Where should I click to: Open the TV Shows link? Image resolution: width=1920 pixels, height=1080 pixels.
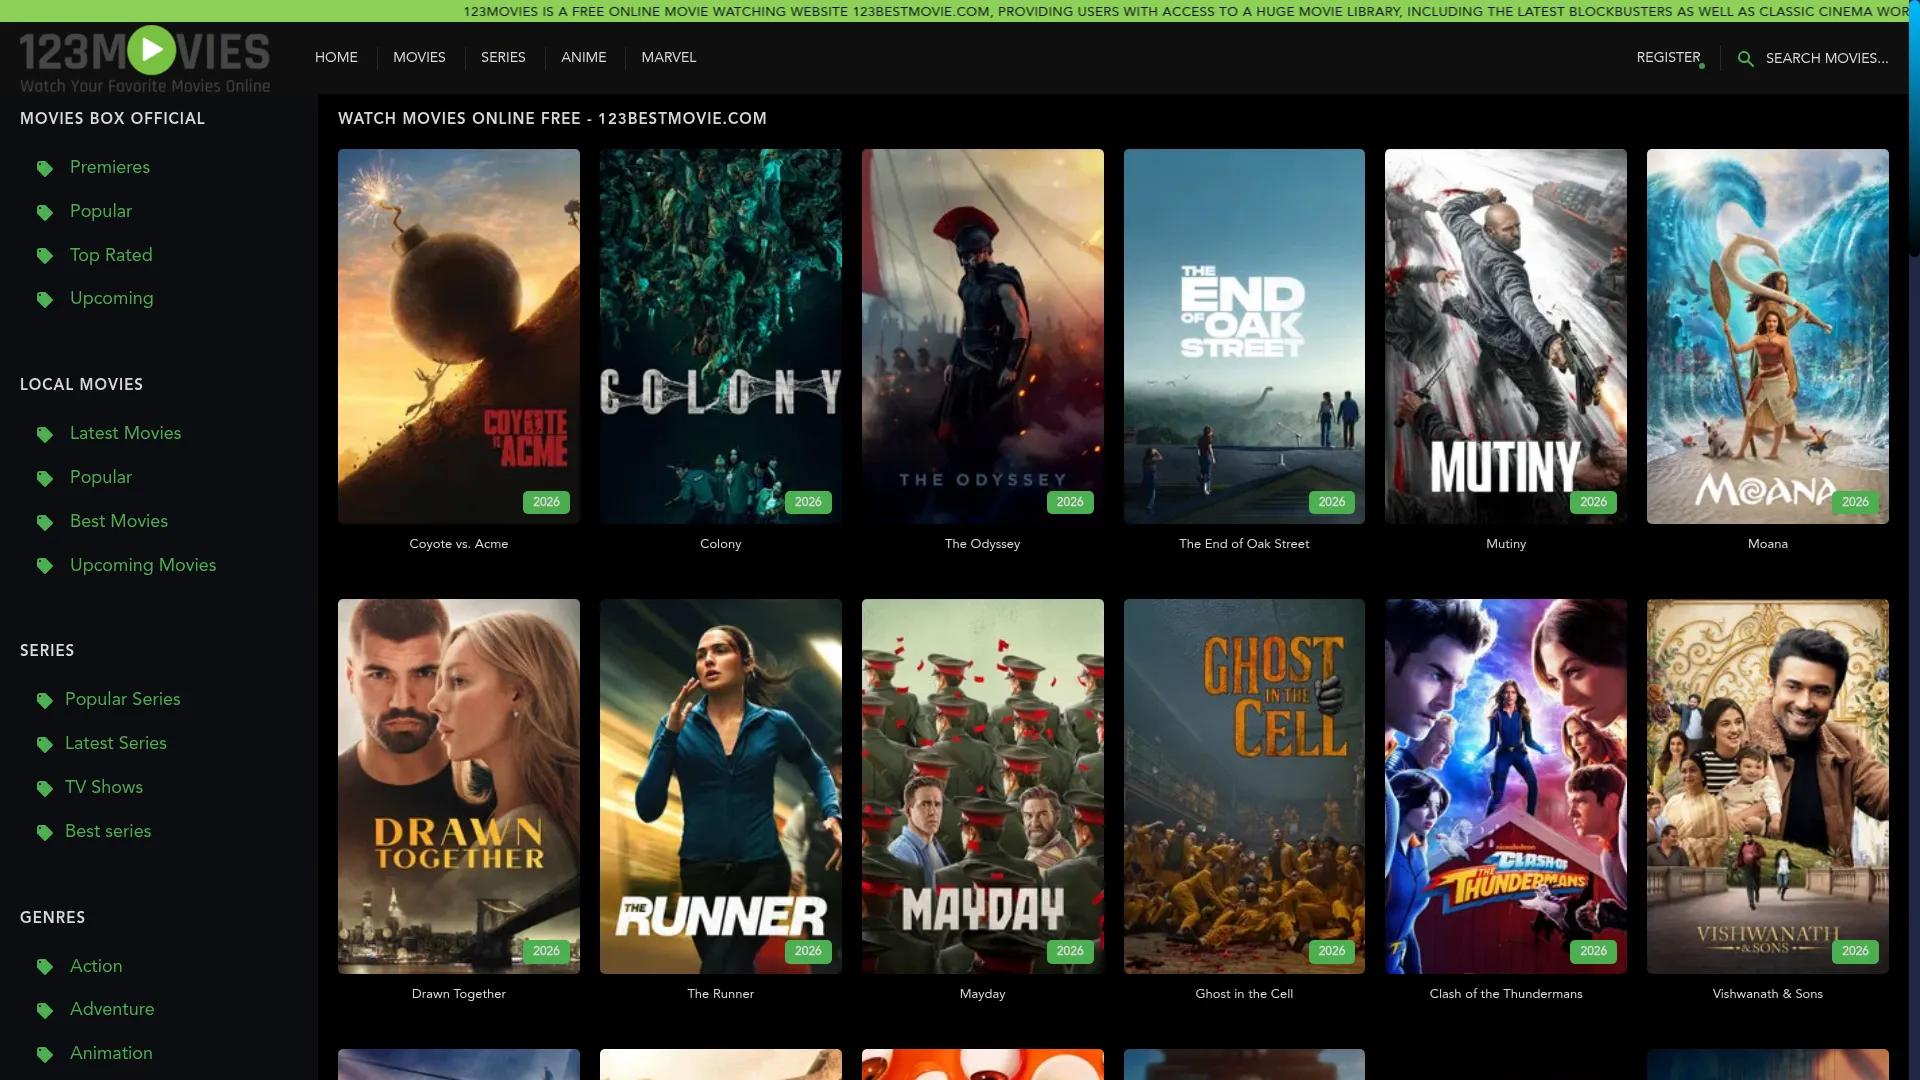tap(104, 787)
